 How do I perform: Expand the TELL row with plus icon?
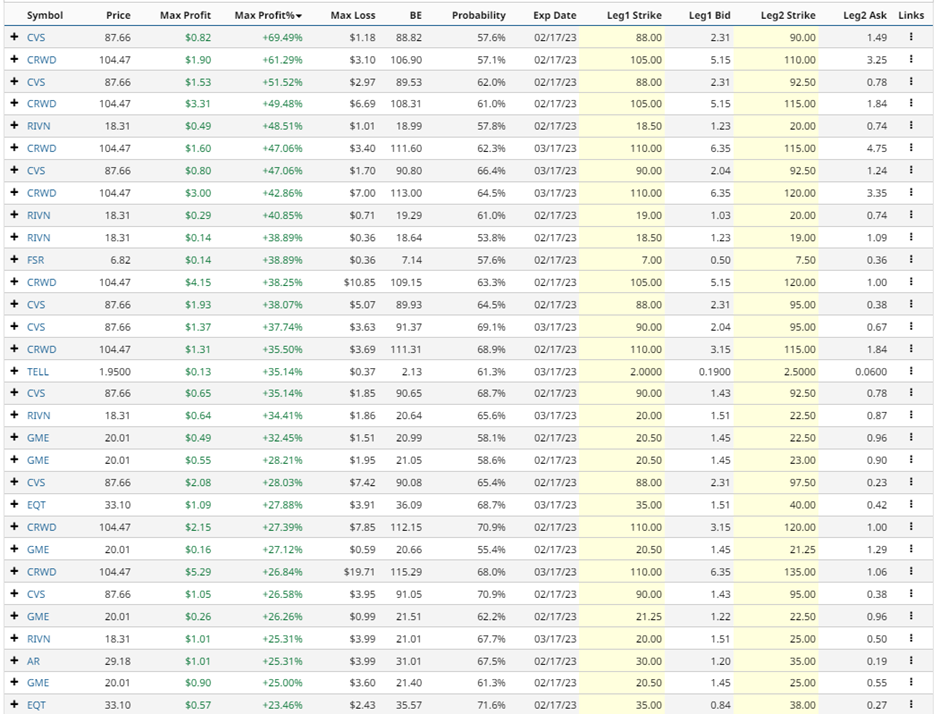(14, 371)
